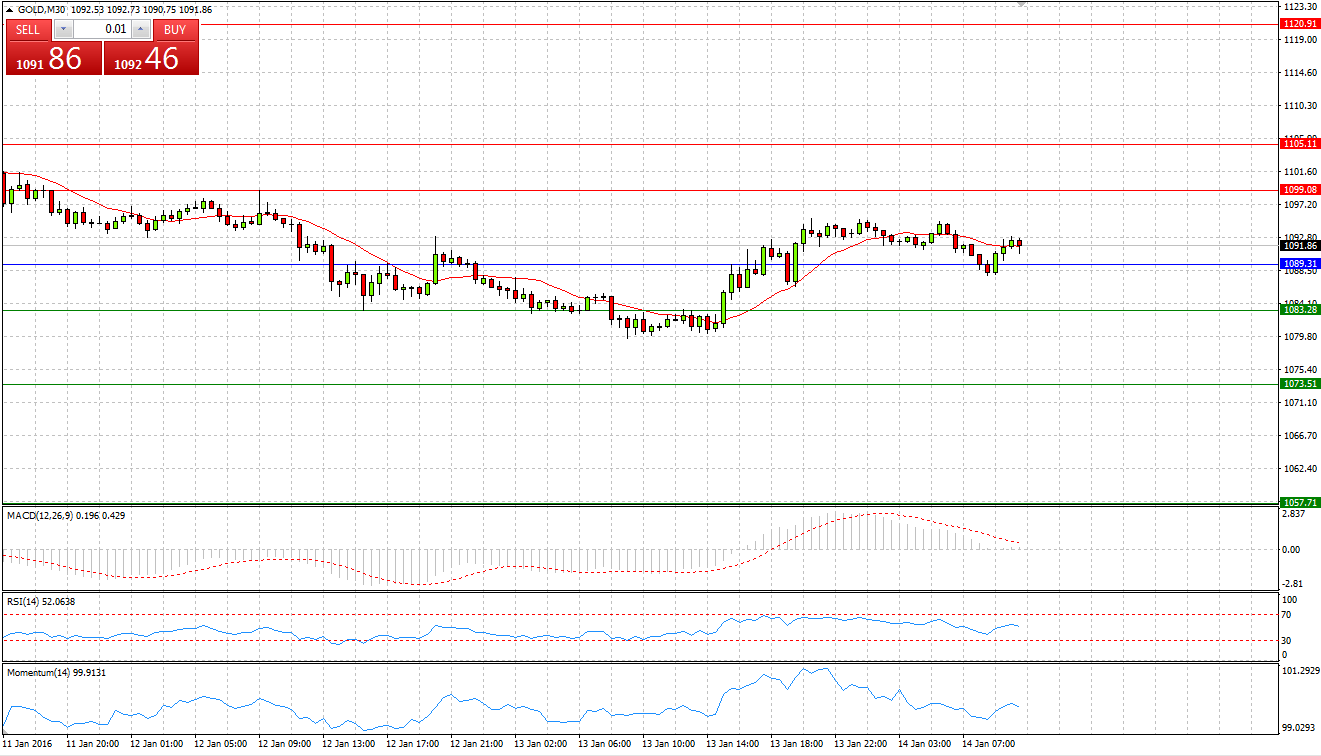
Task: Select the 1099.08 resistance level label
Action: click(1300, 189)
